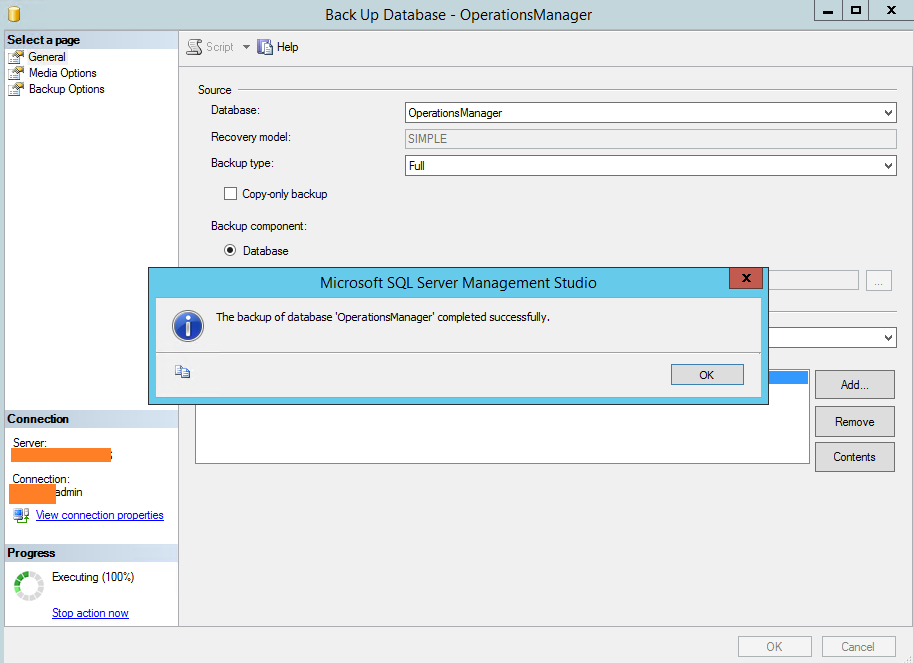Click the Source section label
The image size is (914, 663).
[x=215, y=90]
